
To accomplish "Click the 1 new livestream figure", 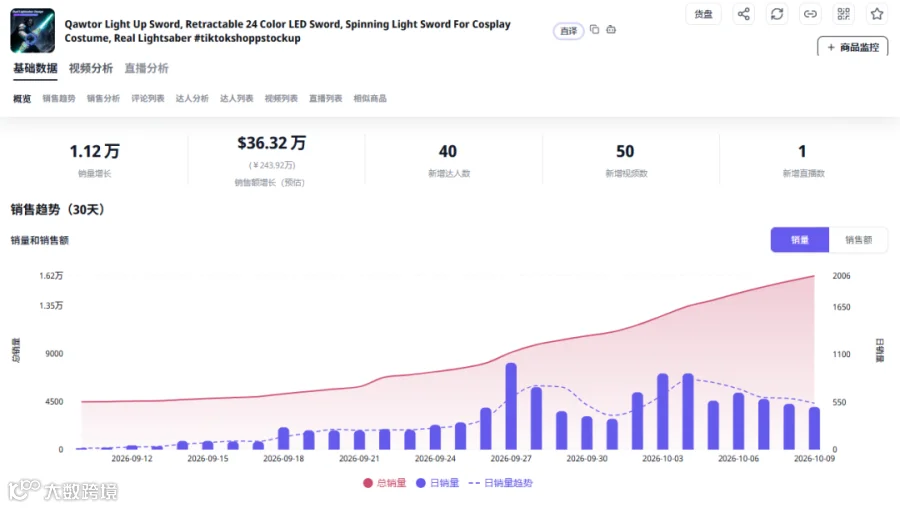I will coord(802,152).
